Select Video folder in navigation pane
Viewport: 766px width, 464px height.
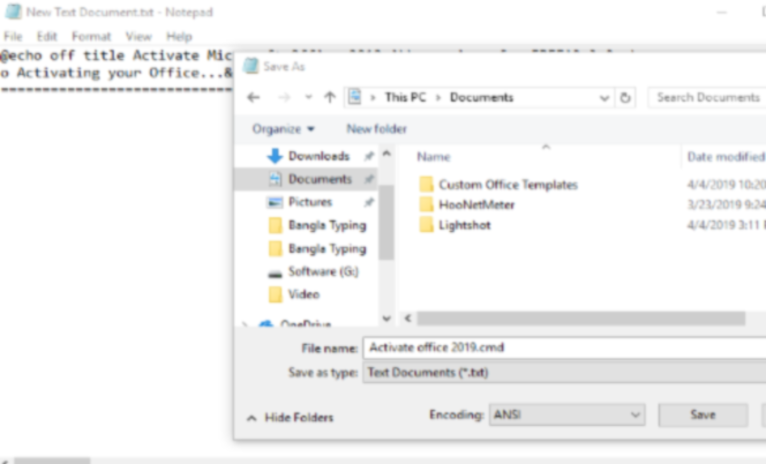click(x=303, y=295)
